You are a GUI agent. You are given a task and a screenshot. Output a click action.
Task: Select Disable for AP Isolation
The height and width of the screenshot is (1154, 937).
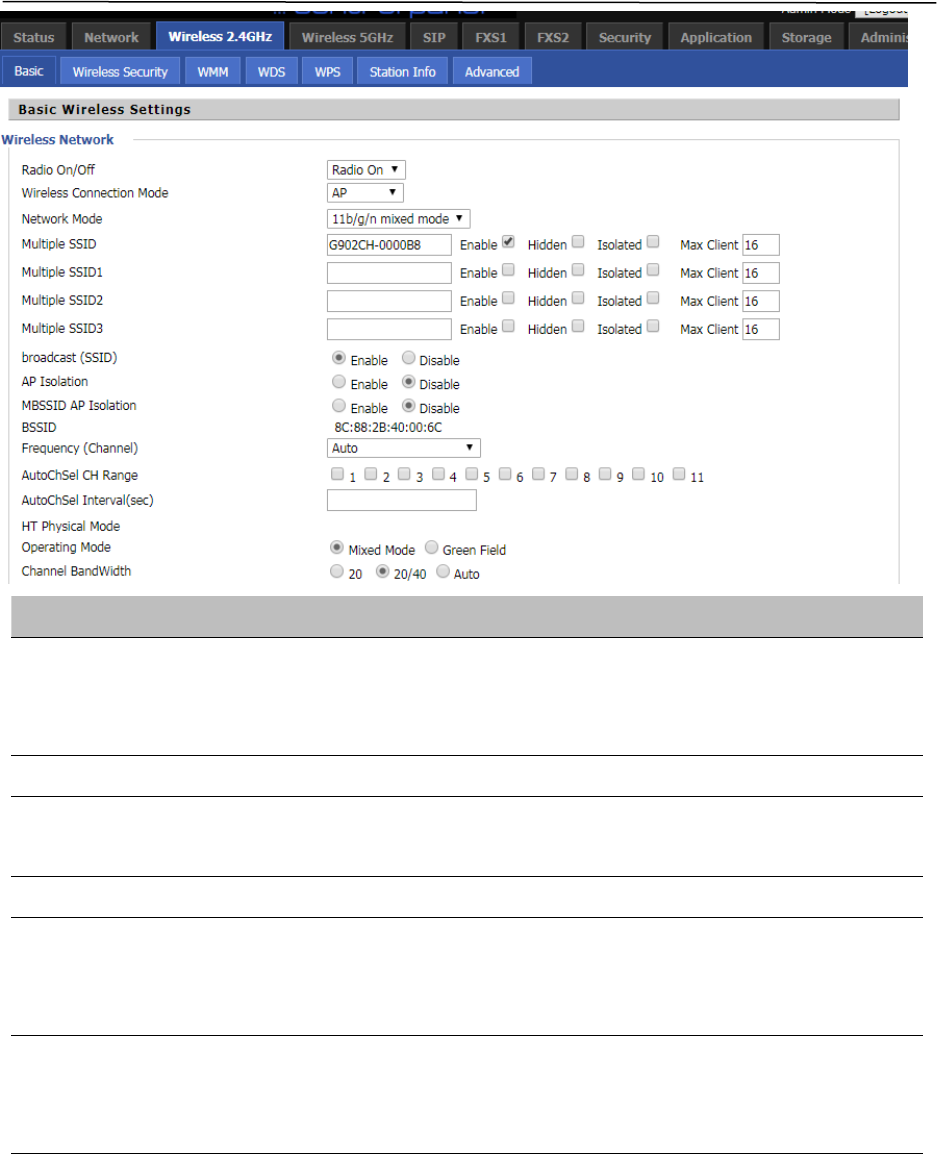click(409, 381)
